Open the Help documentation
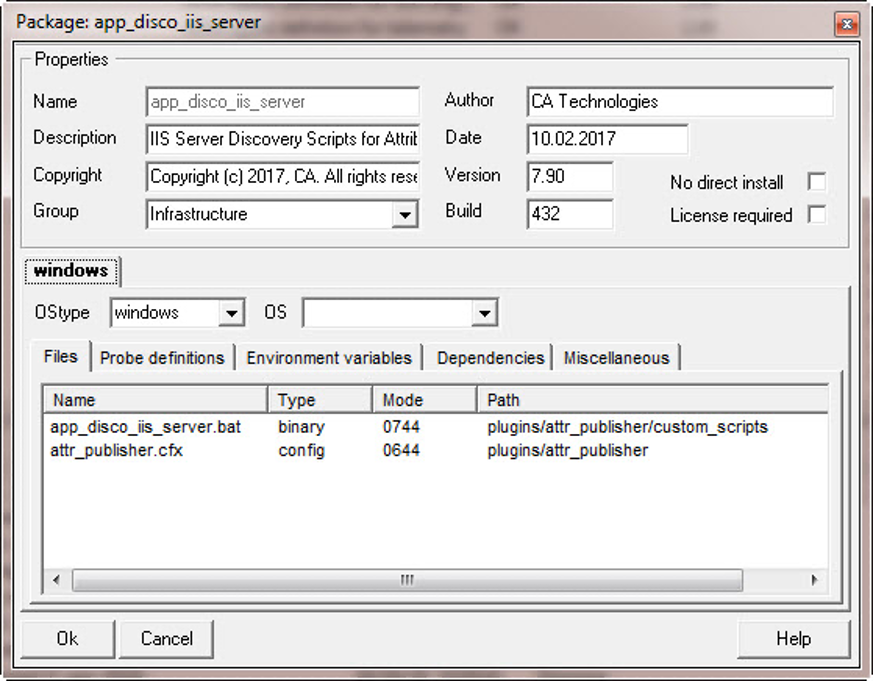The height and width of the screenshot is (681, 874). [793, 638]
